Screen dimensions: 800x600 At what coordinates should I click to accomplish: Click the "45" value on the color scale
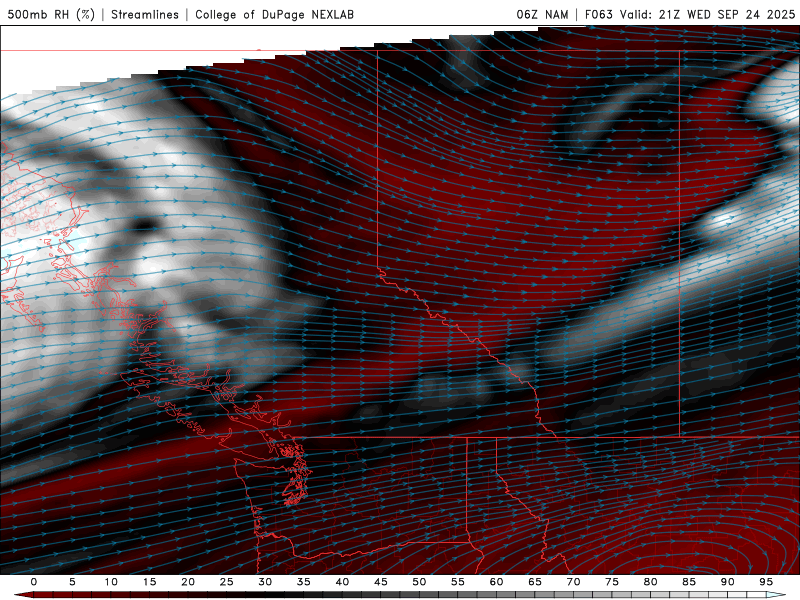[x=381, y=582]
